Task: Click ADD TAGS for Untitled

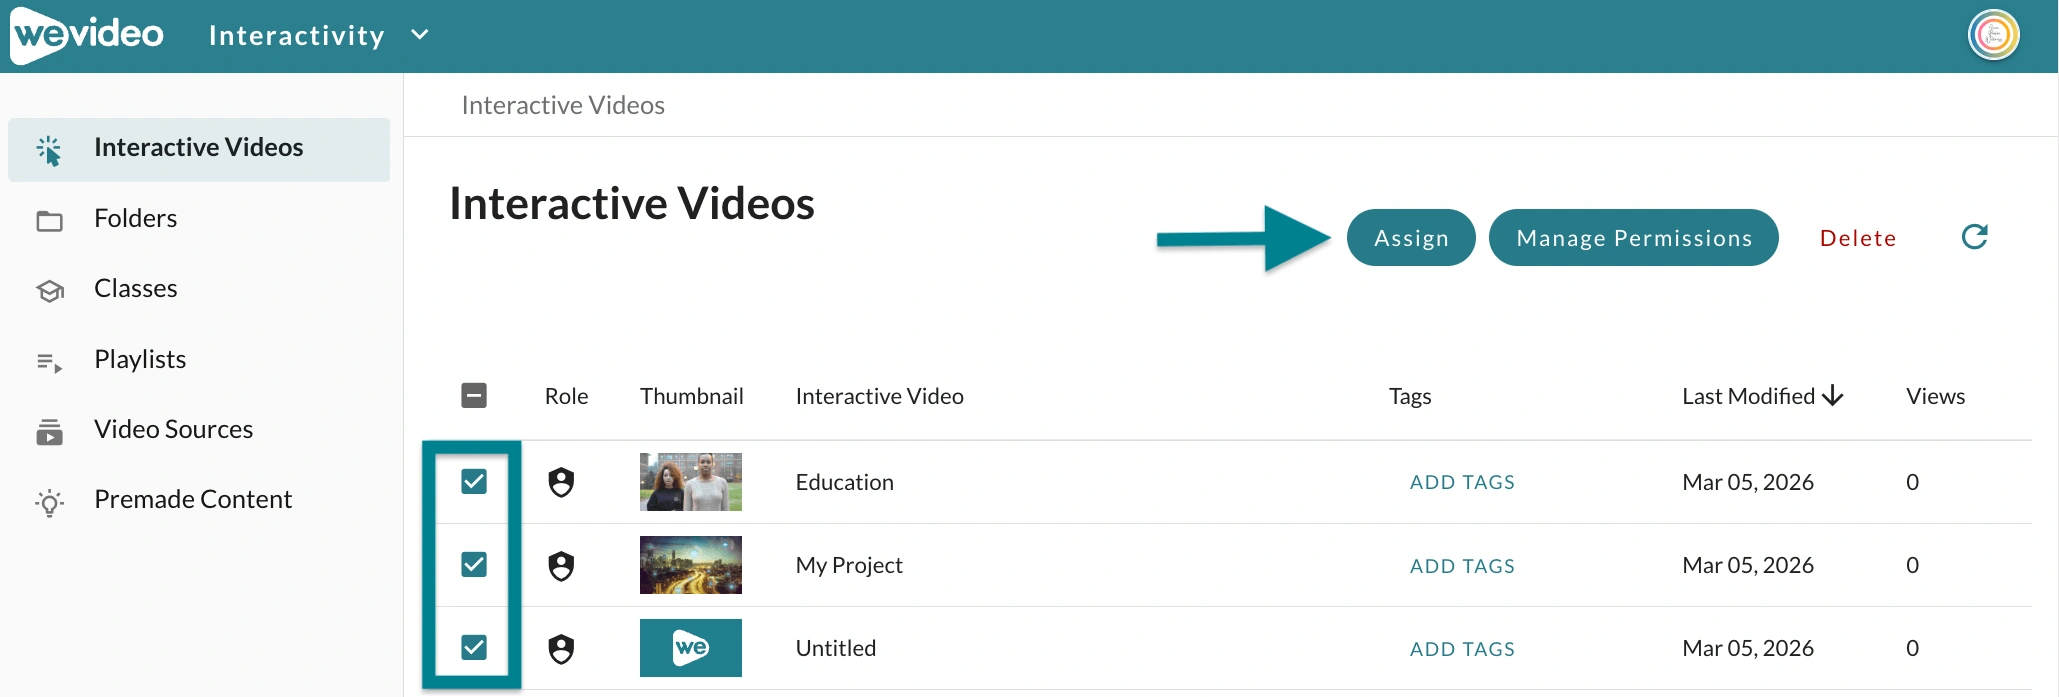Action: pyautogui.click(x=1462, y=649)
